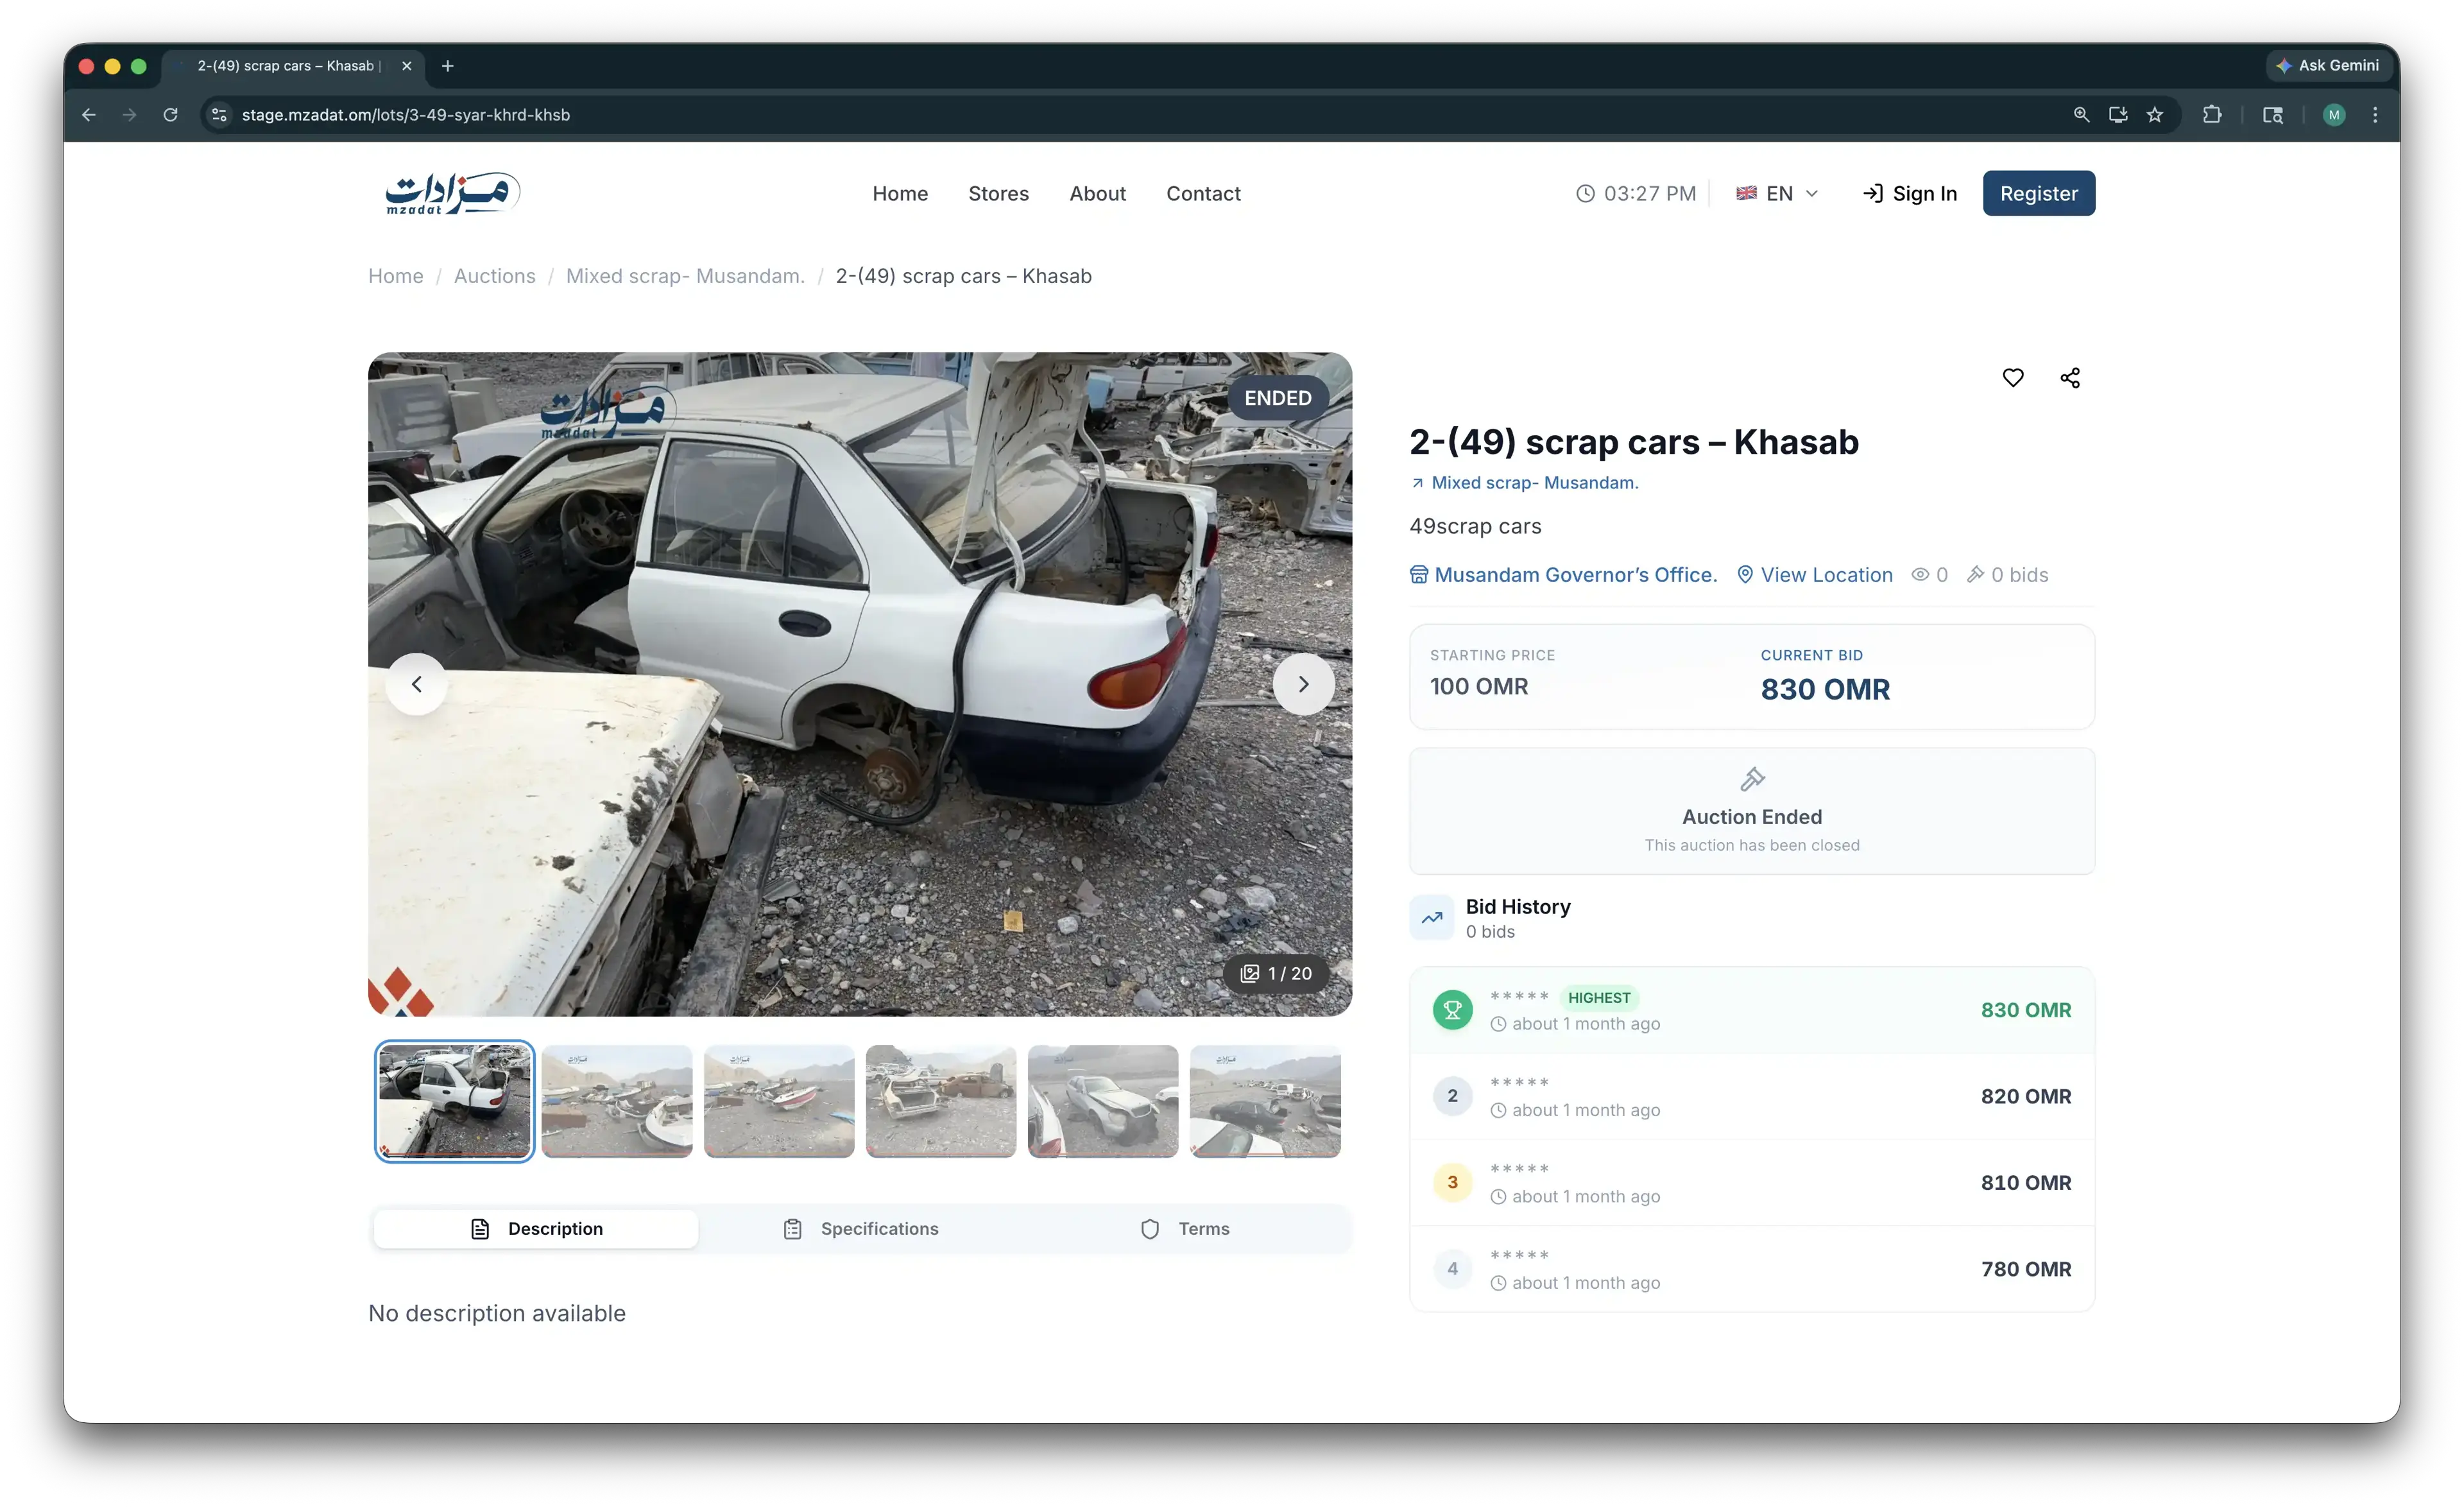Reload the page in browser
This screenshot has height=1507, width=2464.
(x=170, y=115)
